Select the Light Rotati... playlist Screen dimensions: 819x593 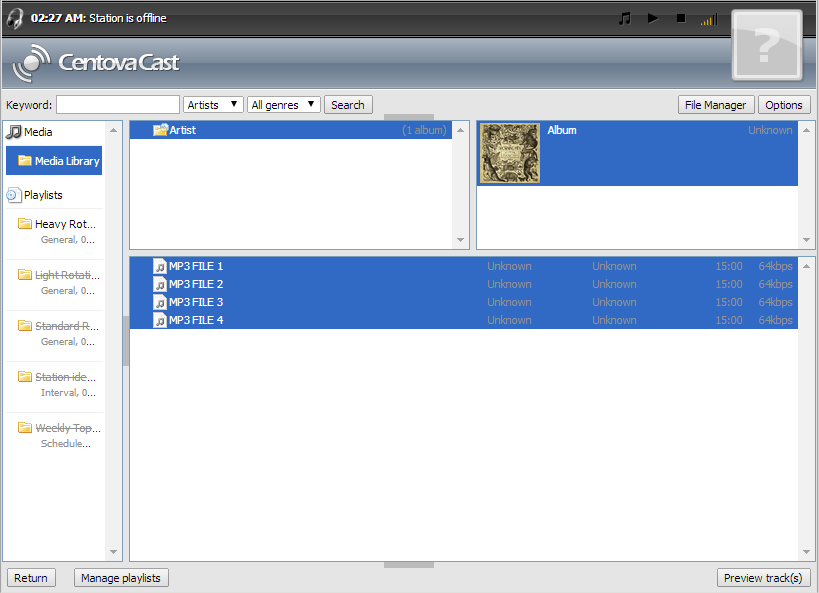55,283
